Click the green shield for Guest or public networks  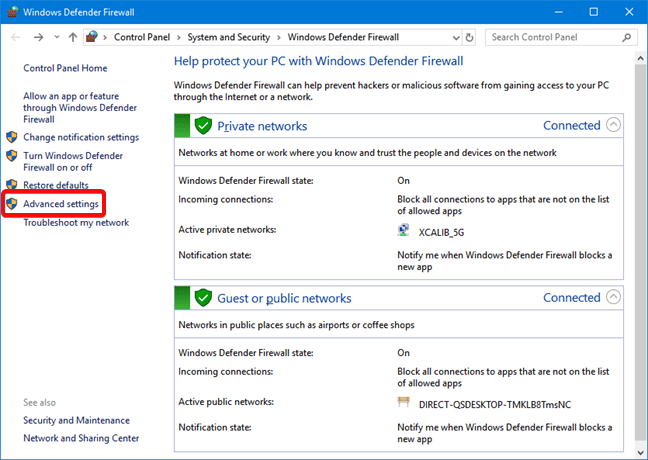point(203,298)
